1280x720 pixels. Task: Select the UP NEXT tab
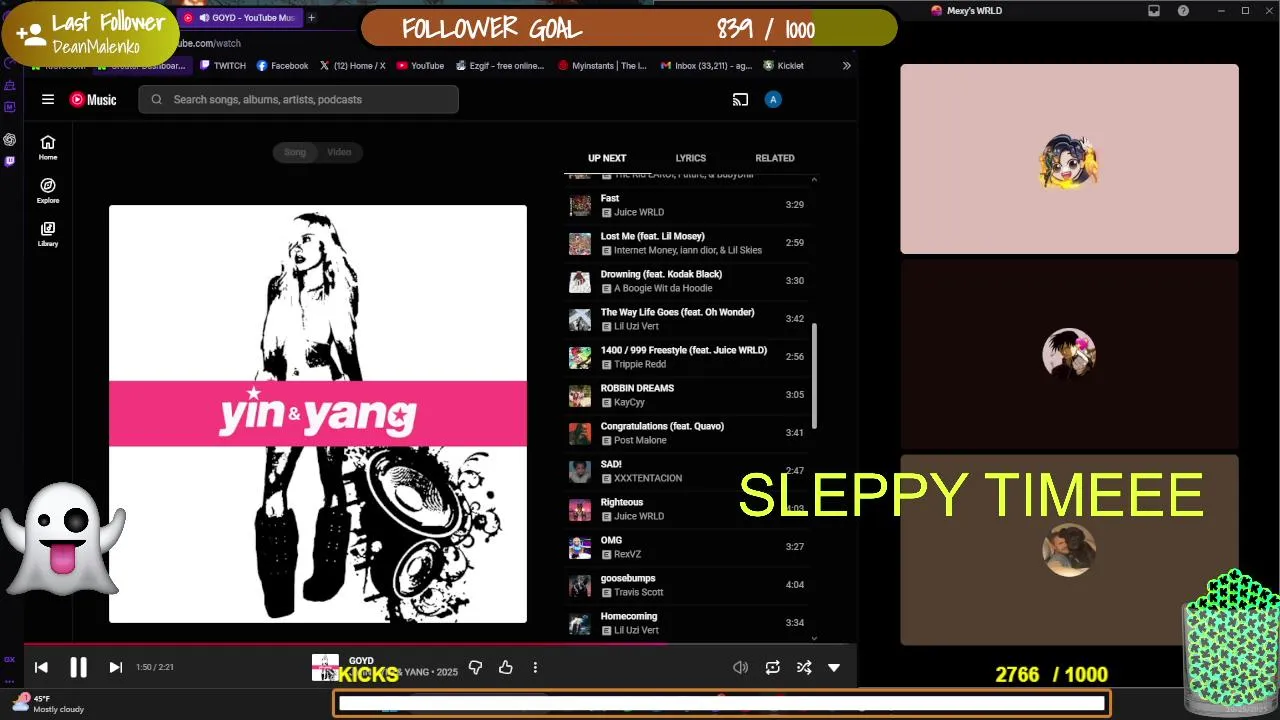click(x=607, y=158)
